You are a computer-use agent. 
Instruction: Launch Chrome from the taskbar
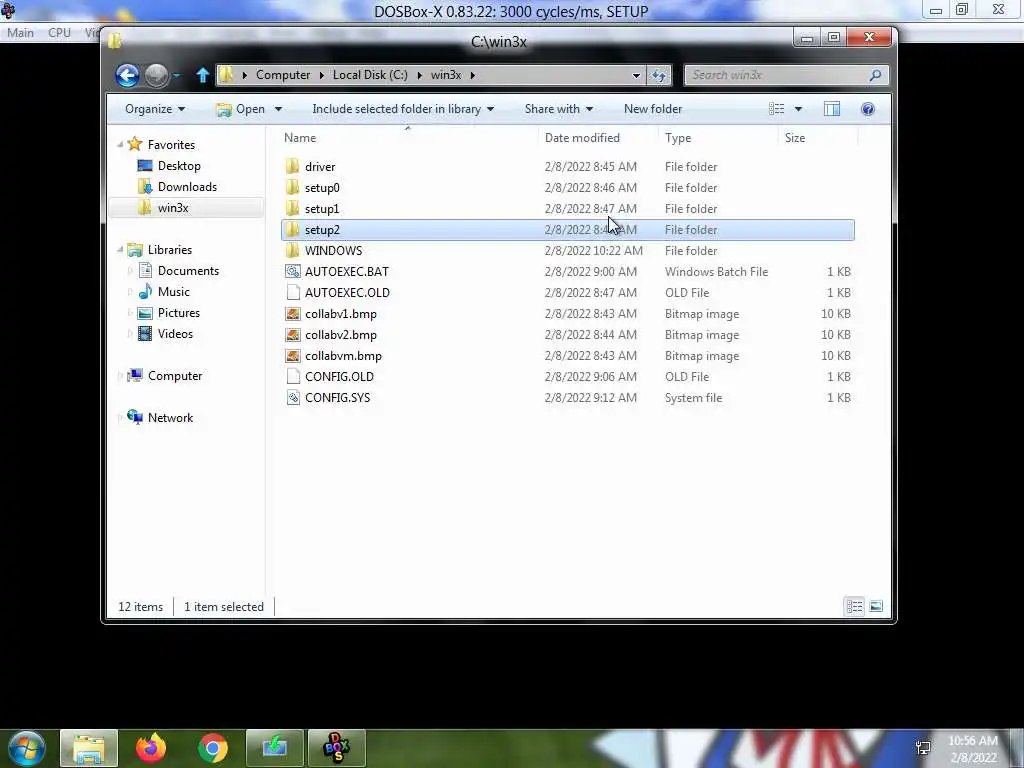[x=213, y=748]
